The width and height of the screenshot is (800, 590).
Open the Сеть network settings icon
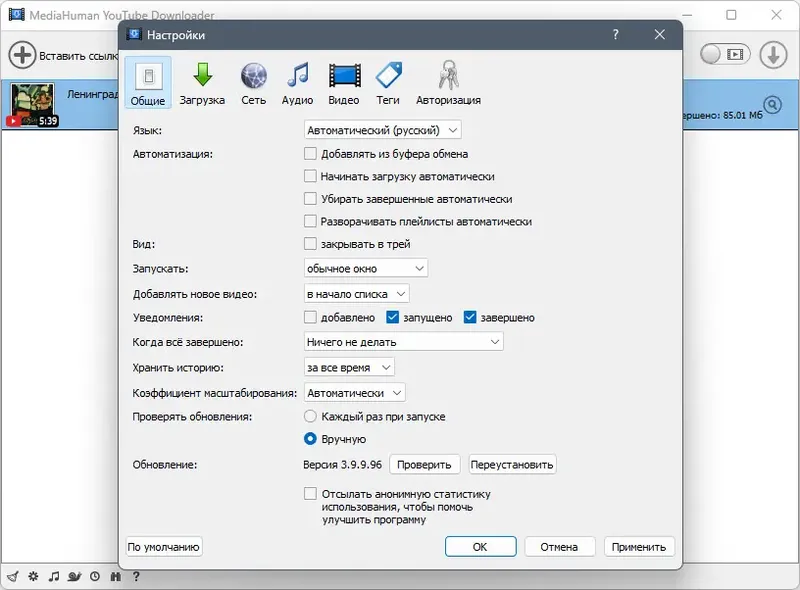(x=254, y=82)
